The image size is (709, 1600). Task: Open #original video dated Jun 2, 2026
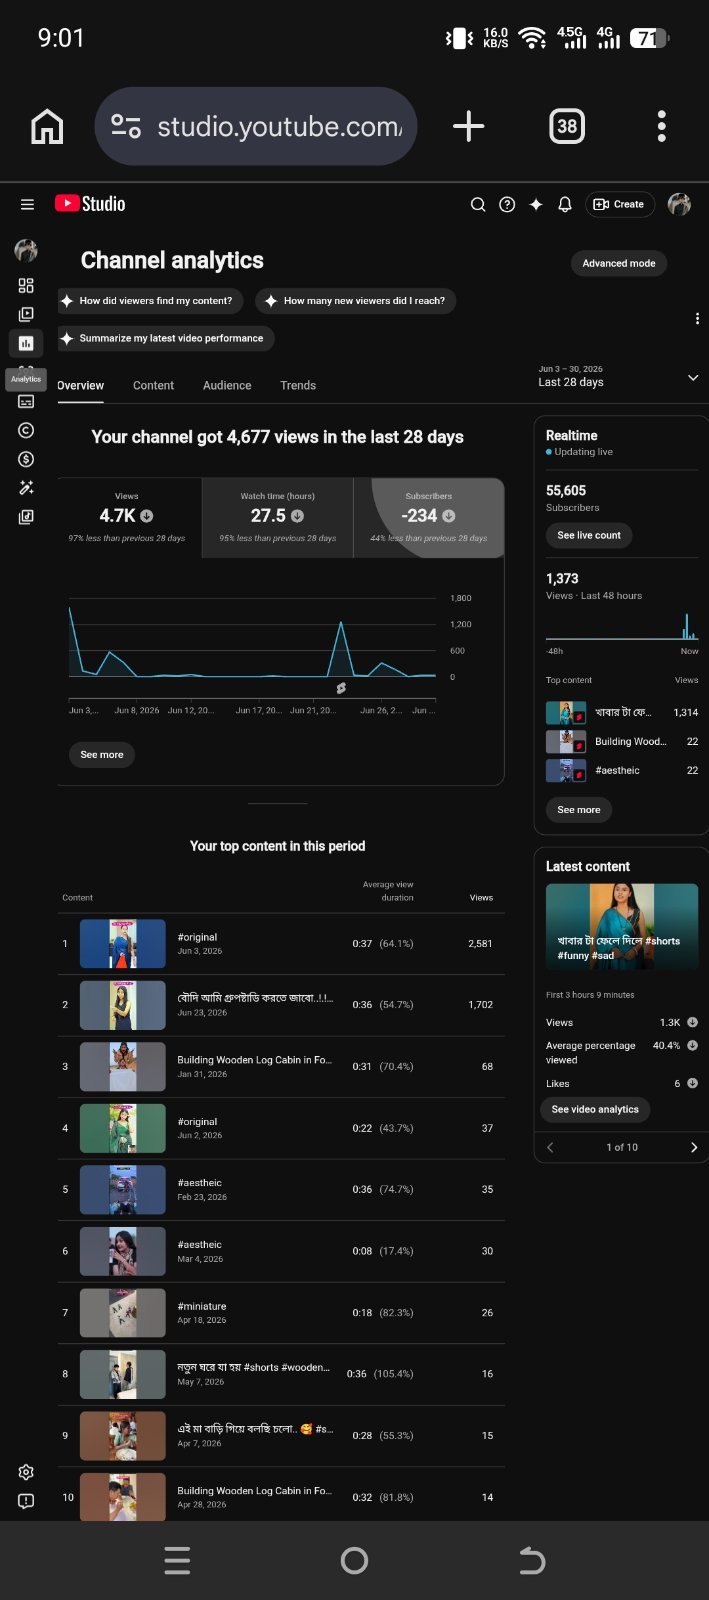click(197, 1122)
